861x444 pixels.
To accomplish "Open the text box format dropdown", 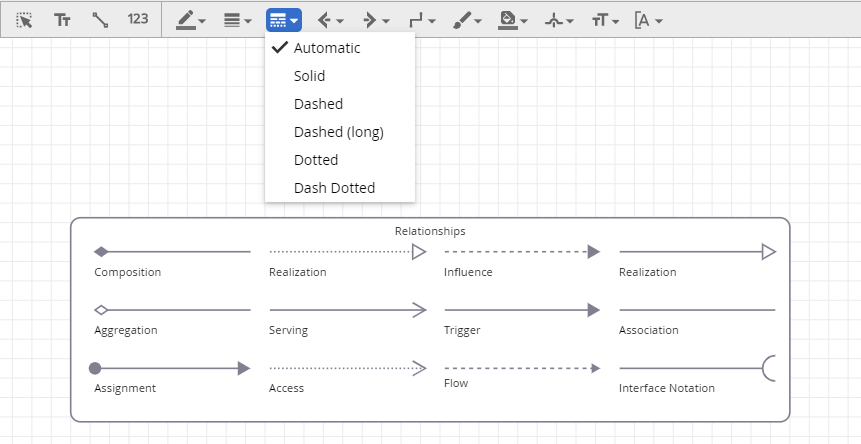I will coord(649,19).
